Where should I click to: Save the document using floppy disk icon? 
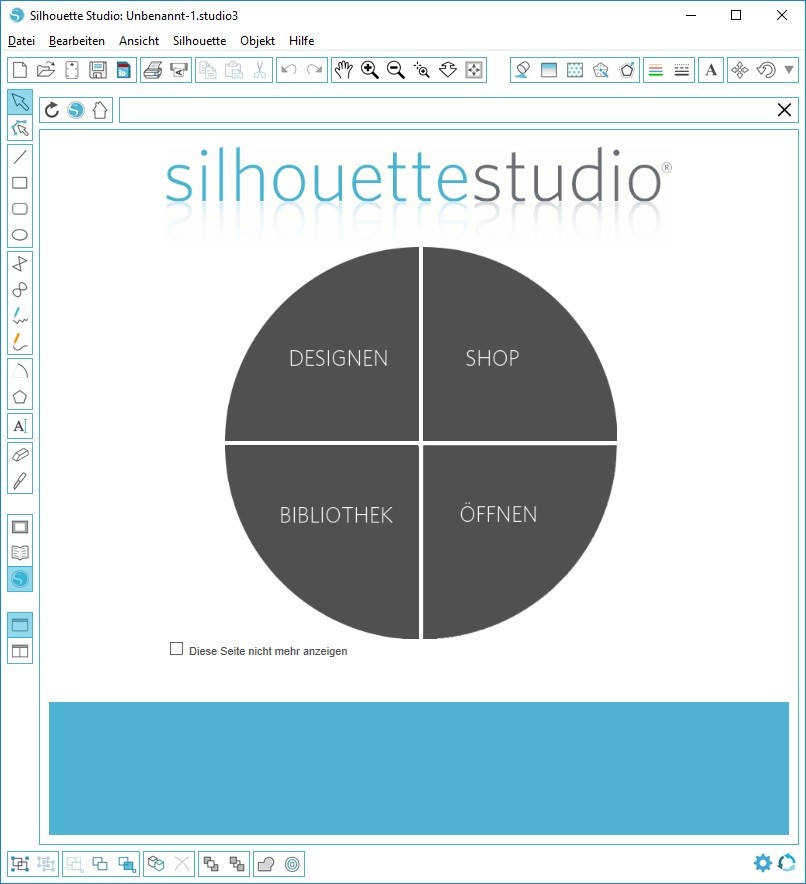98,70
